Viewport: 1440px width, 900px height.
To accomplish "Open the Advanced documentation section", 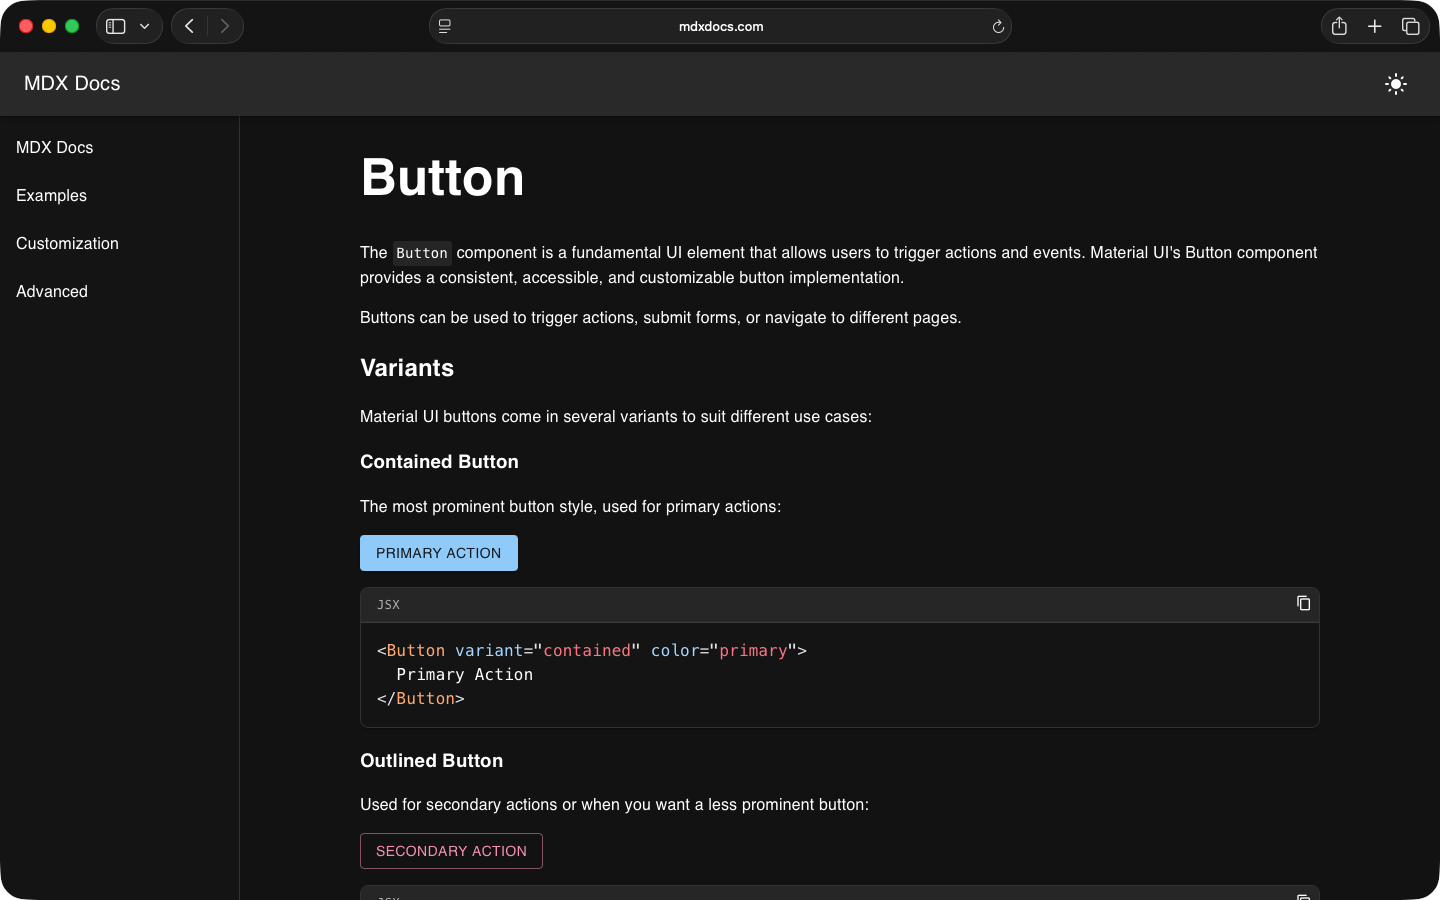I will (51, 291).
